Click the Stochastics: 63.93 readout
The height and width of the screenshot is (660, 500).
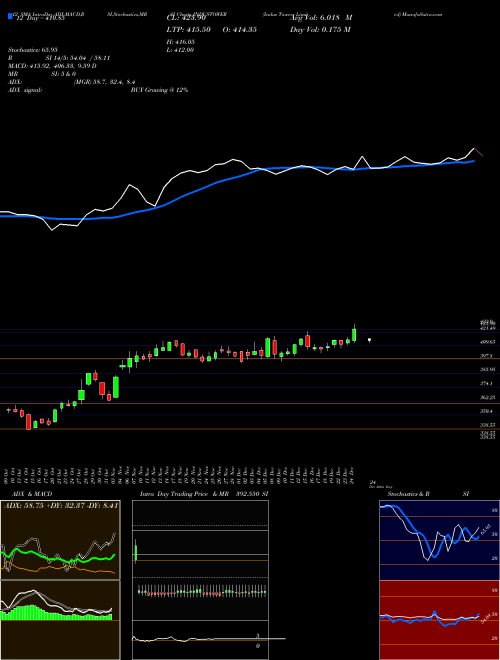[x=33, y=50]
